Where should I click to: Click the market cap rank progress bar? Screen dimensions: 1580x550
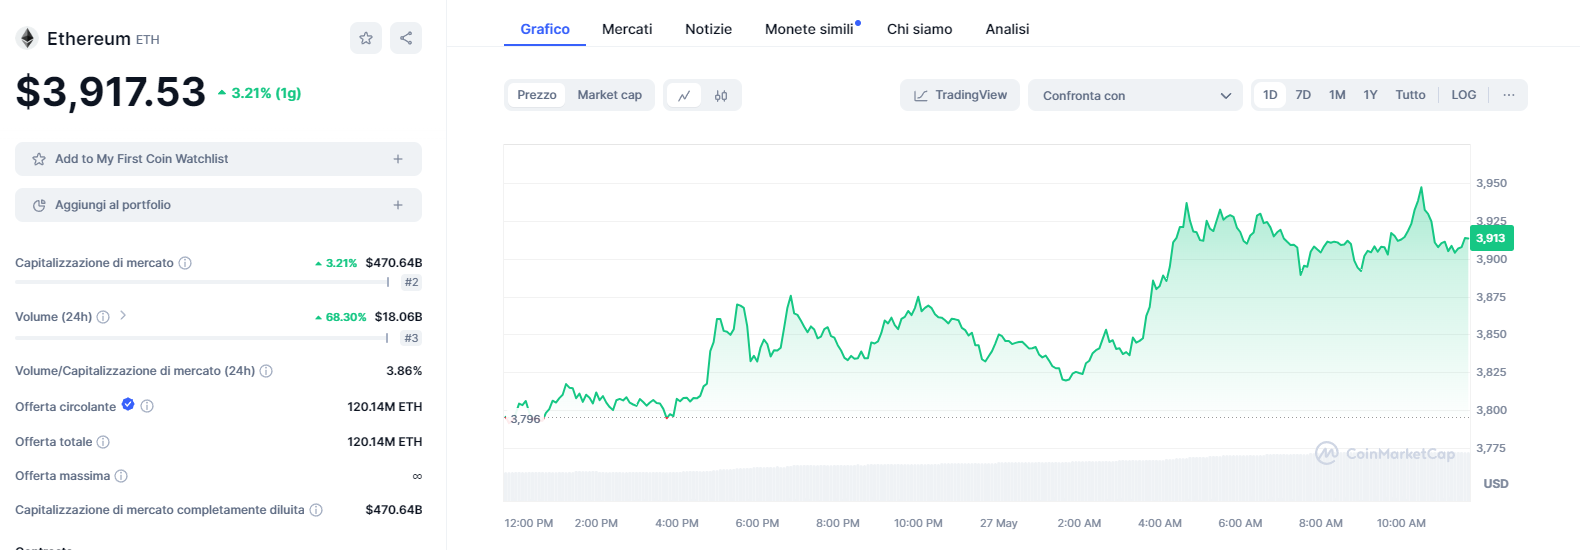(200, 282)
